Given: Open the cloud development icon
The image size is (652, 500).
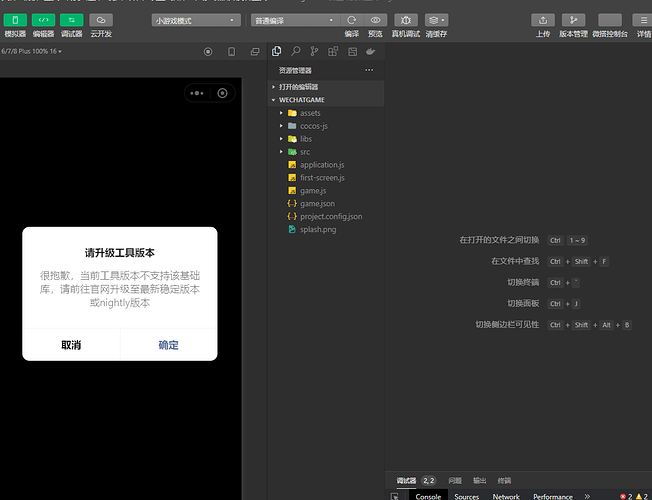Looking at the screenshot, I should [101, 20].
